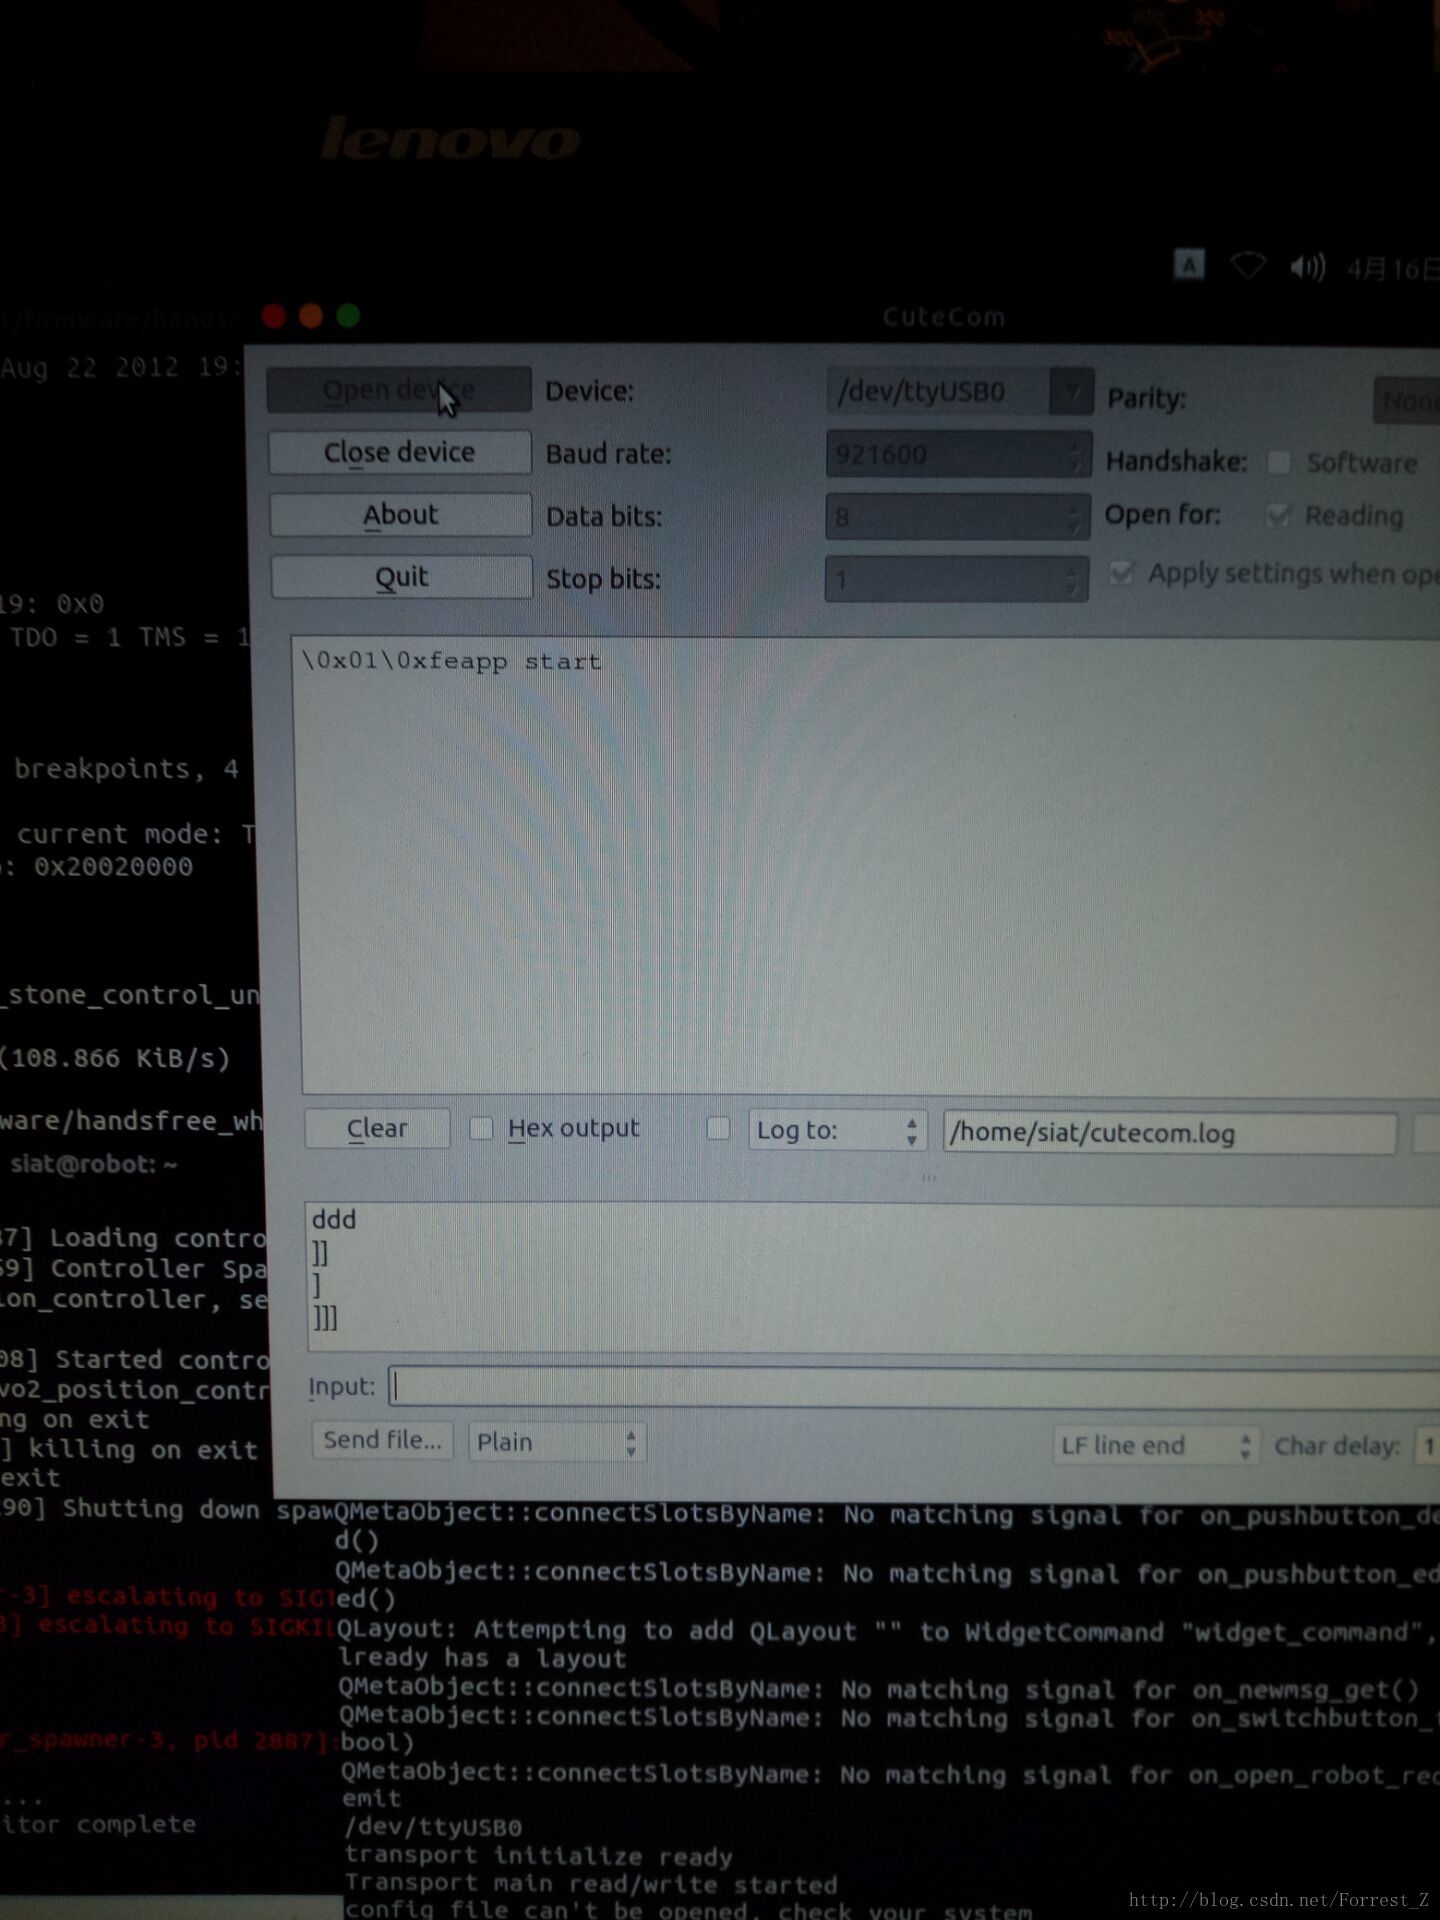Click the Input command text field
The height and width of the screenshot is (1920, 1440).
[914, 1387]
